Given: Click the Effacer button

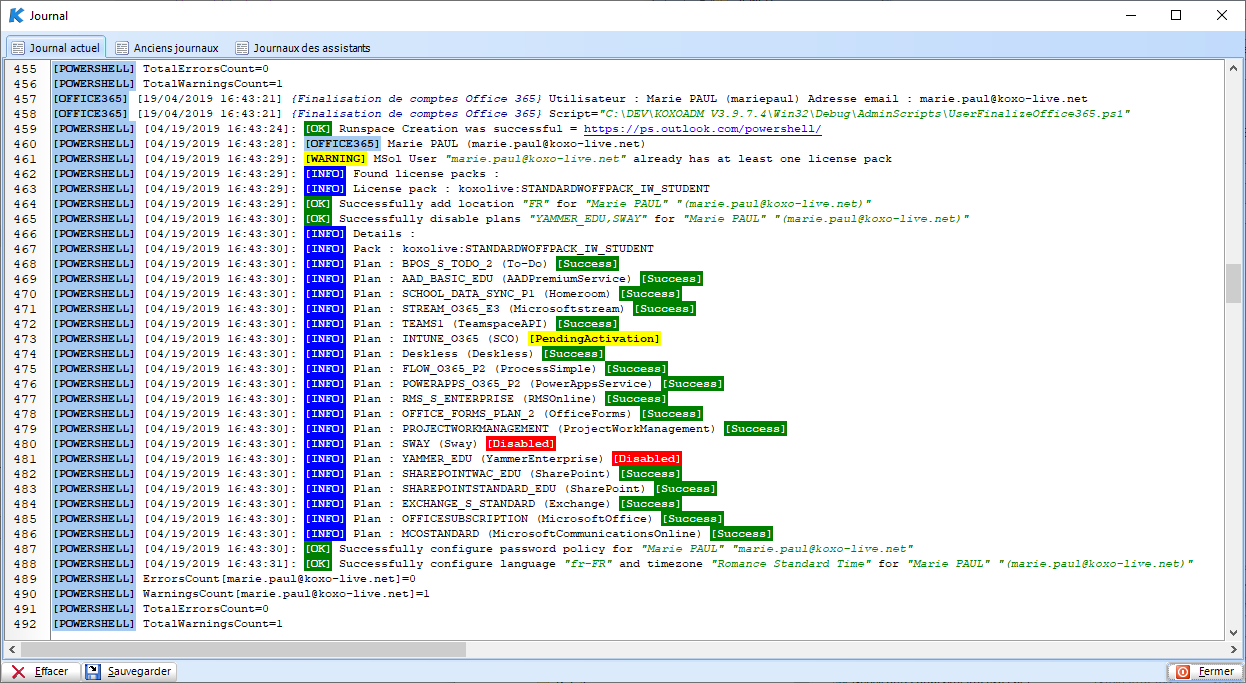Looking at the screenshot, I should pyautogui.click(x=41, y=672).
